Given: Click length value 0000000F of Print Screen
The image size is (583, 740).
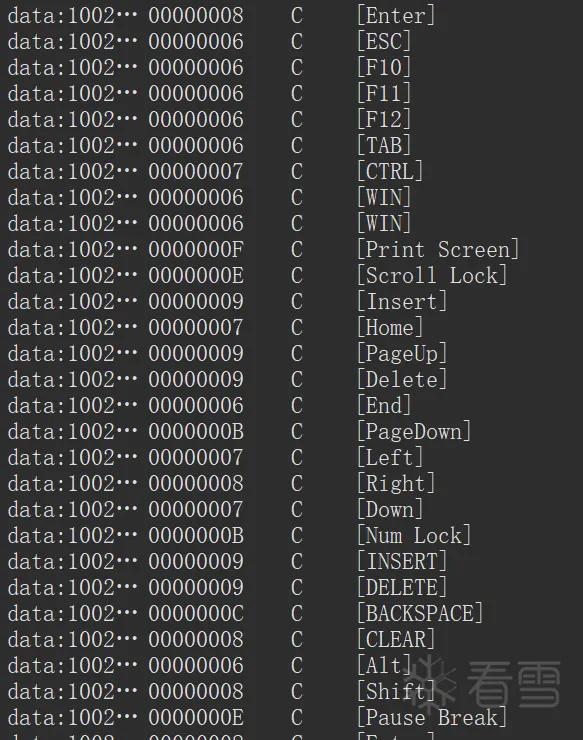Looking at the screenshot, I should click(x=196, y=250).
